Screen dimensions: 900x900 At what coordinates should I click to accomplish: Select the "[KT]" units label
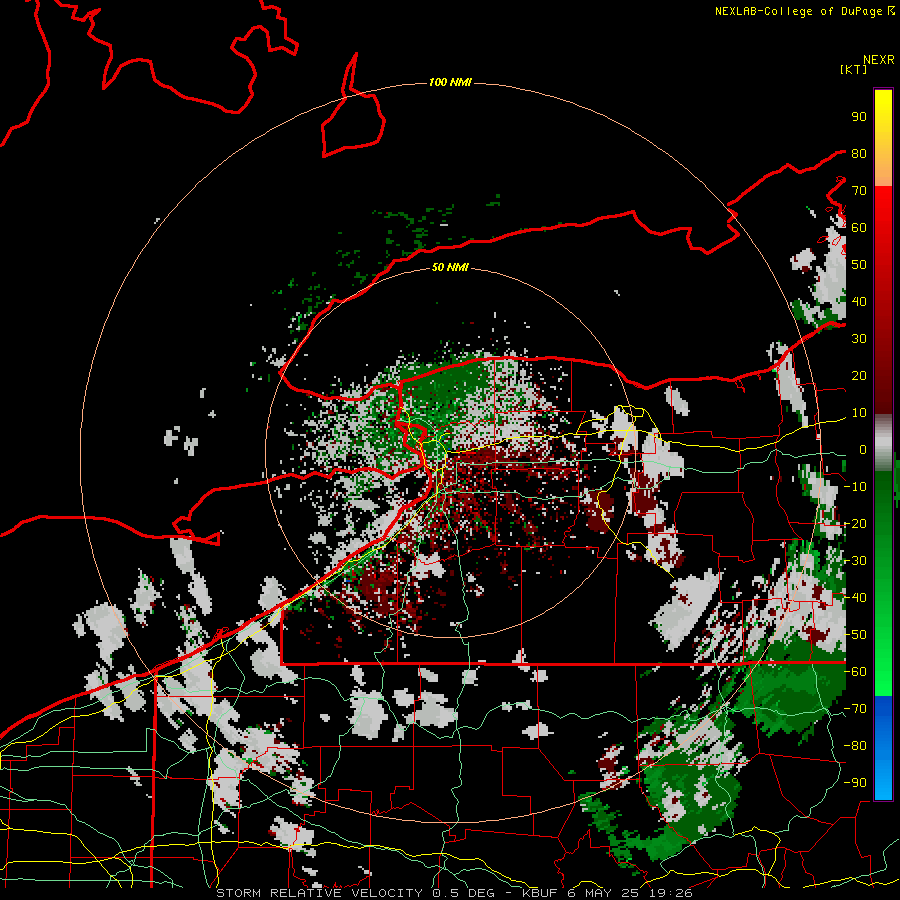853,69
